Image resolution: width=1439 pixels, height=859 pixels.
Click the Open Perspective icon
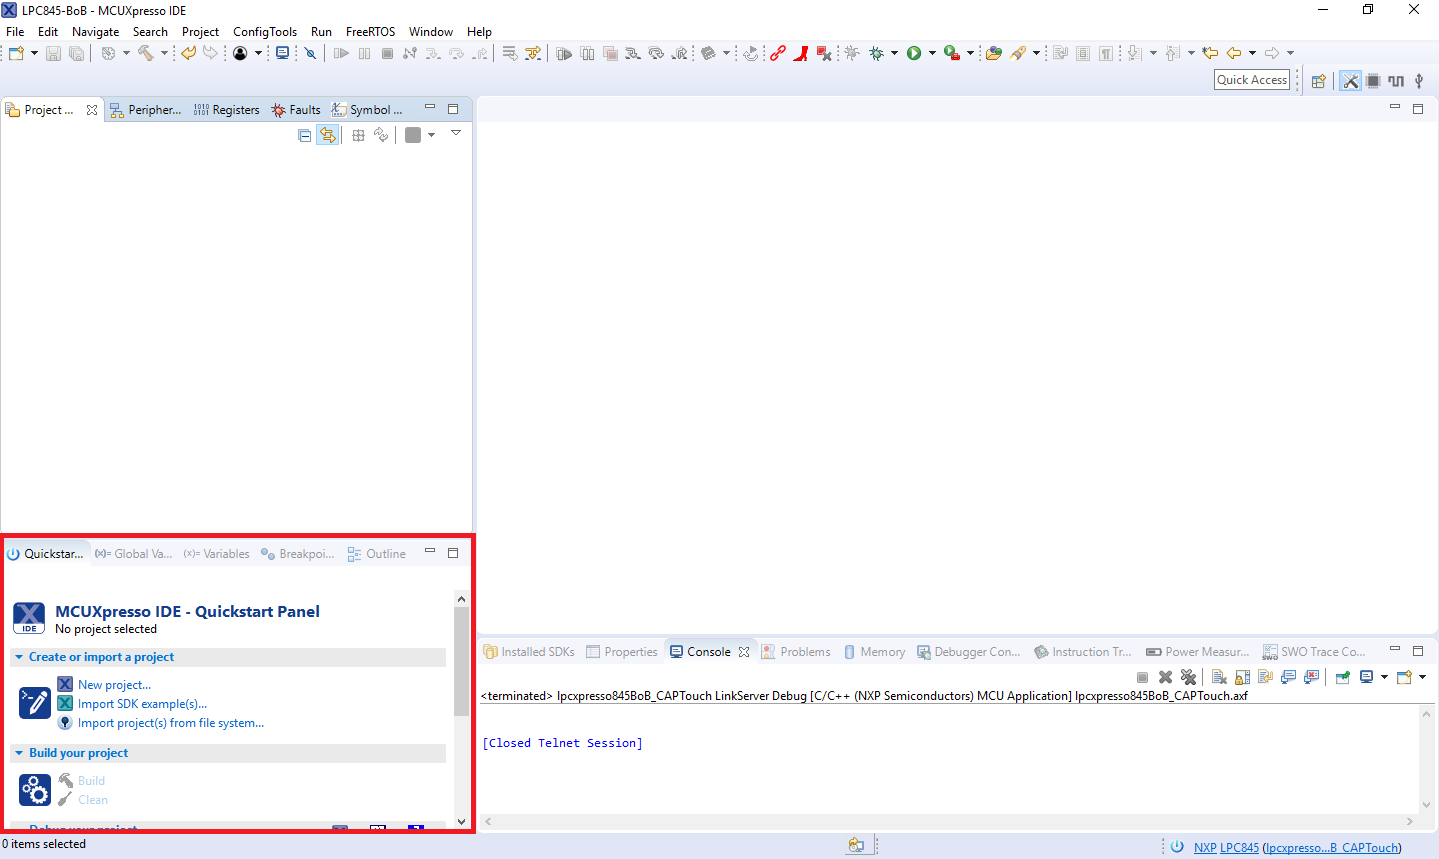(x=1318, y=81)
